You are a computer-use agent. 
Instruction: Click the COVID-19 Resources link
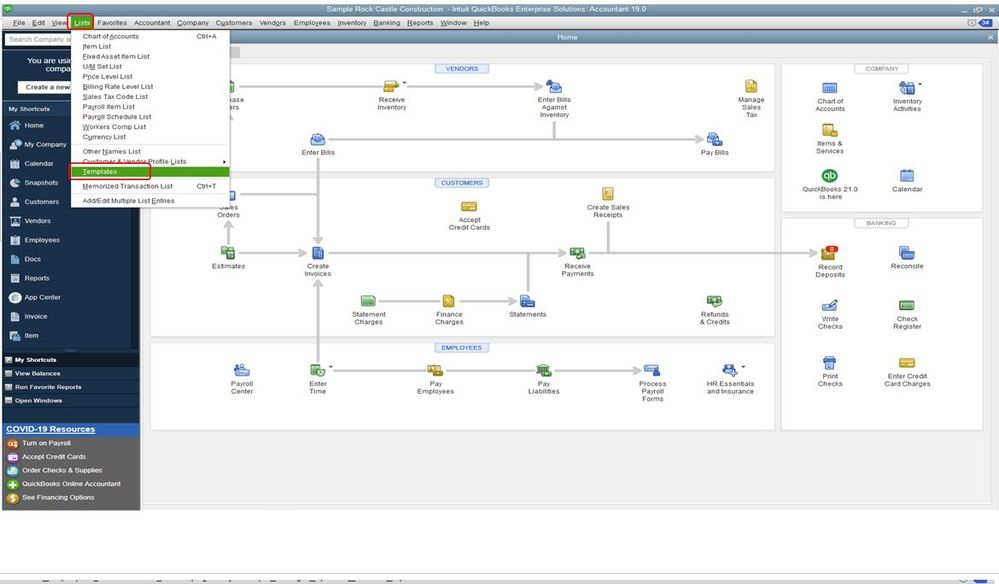click(x=50, y=429)
